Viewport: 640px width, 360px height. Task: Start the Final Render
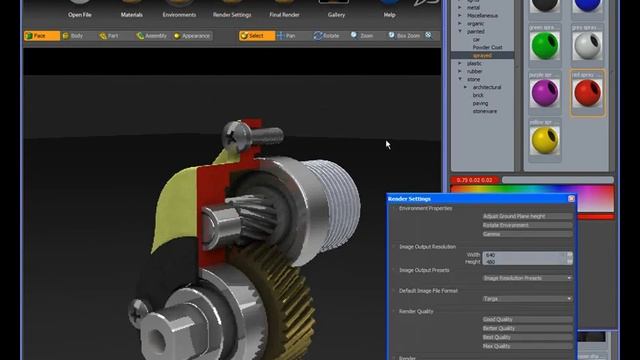[x=284, y=9]
